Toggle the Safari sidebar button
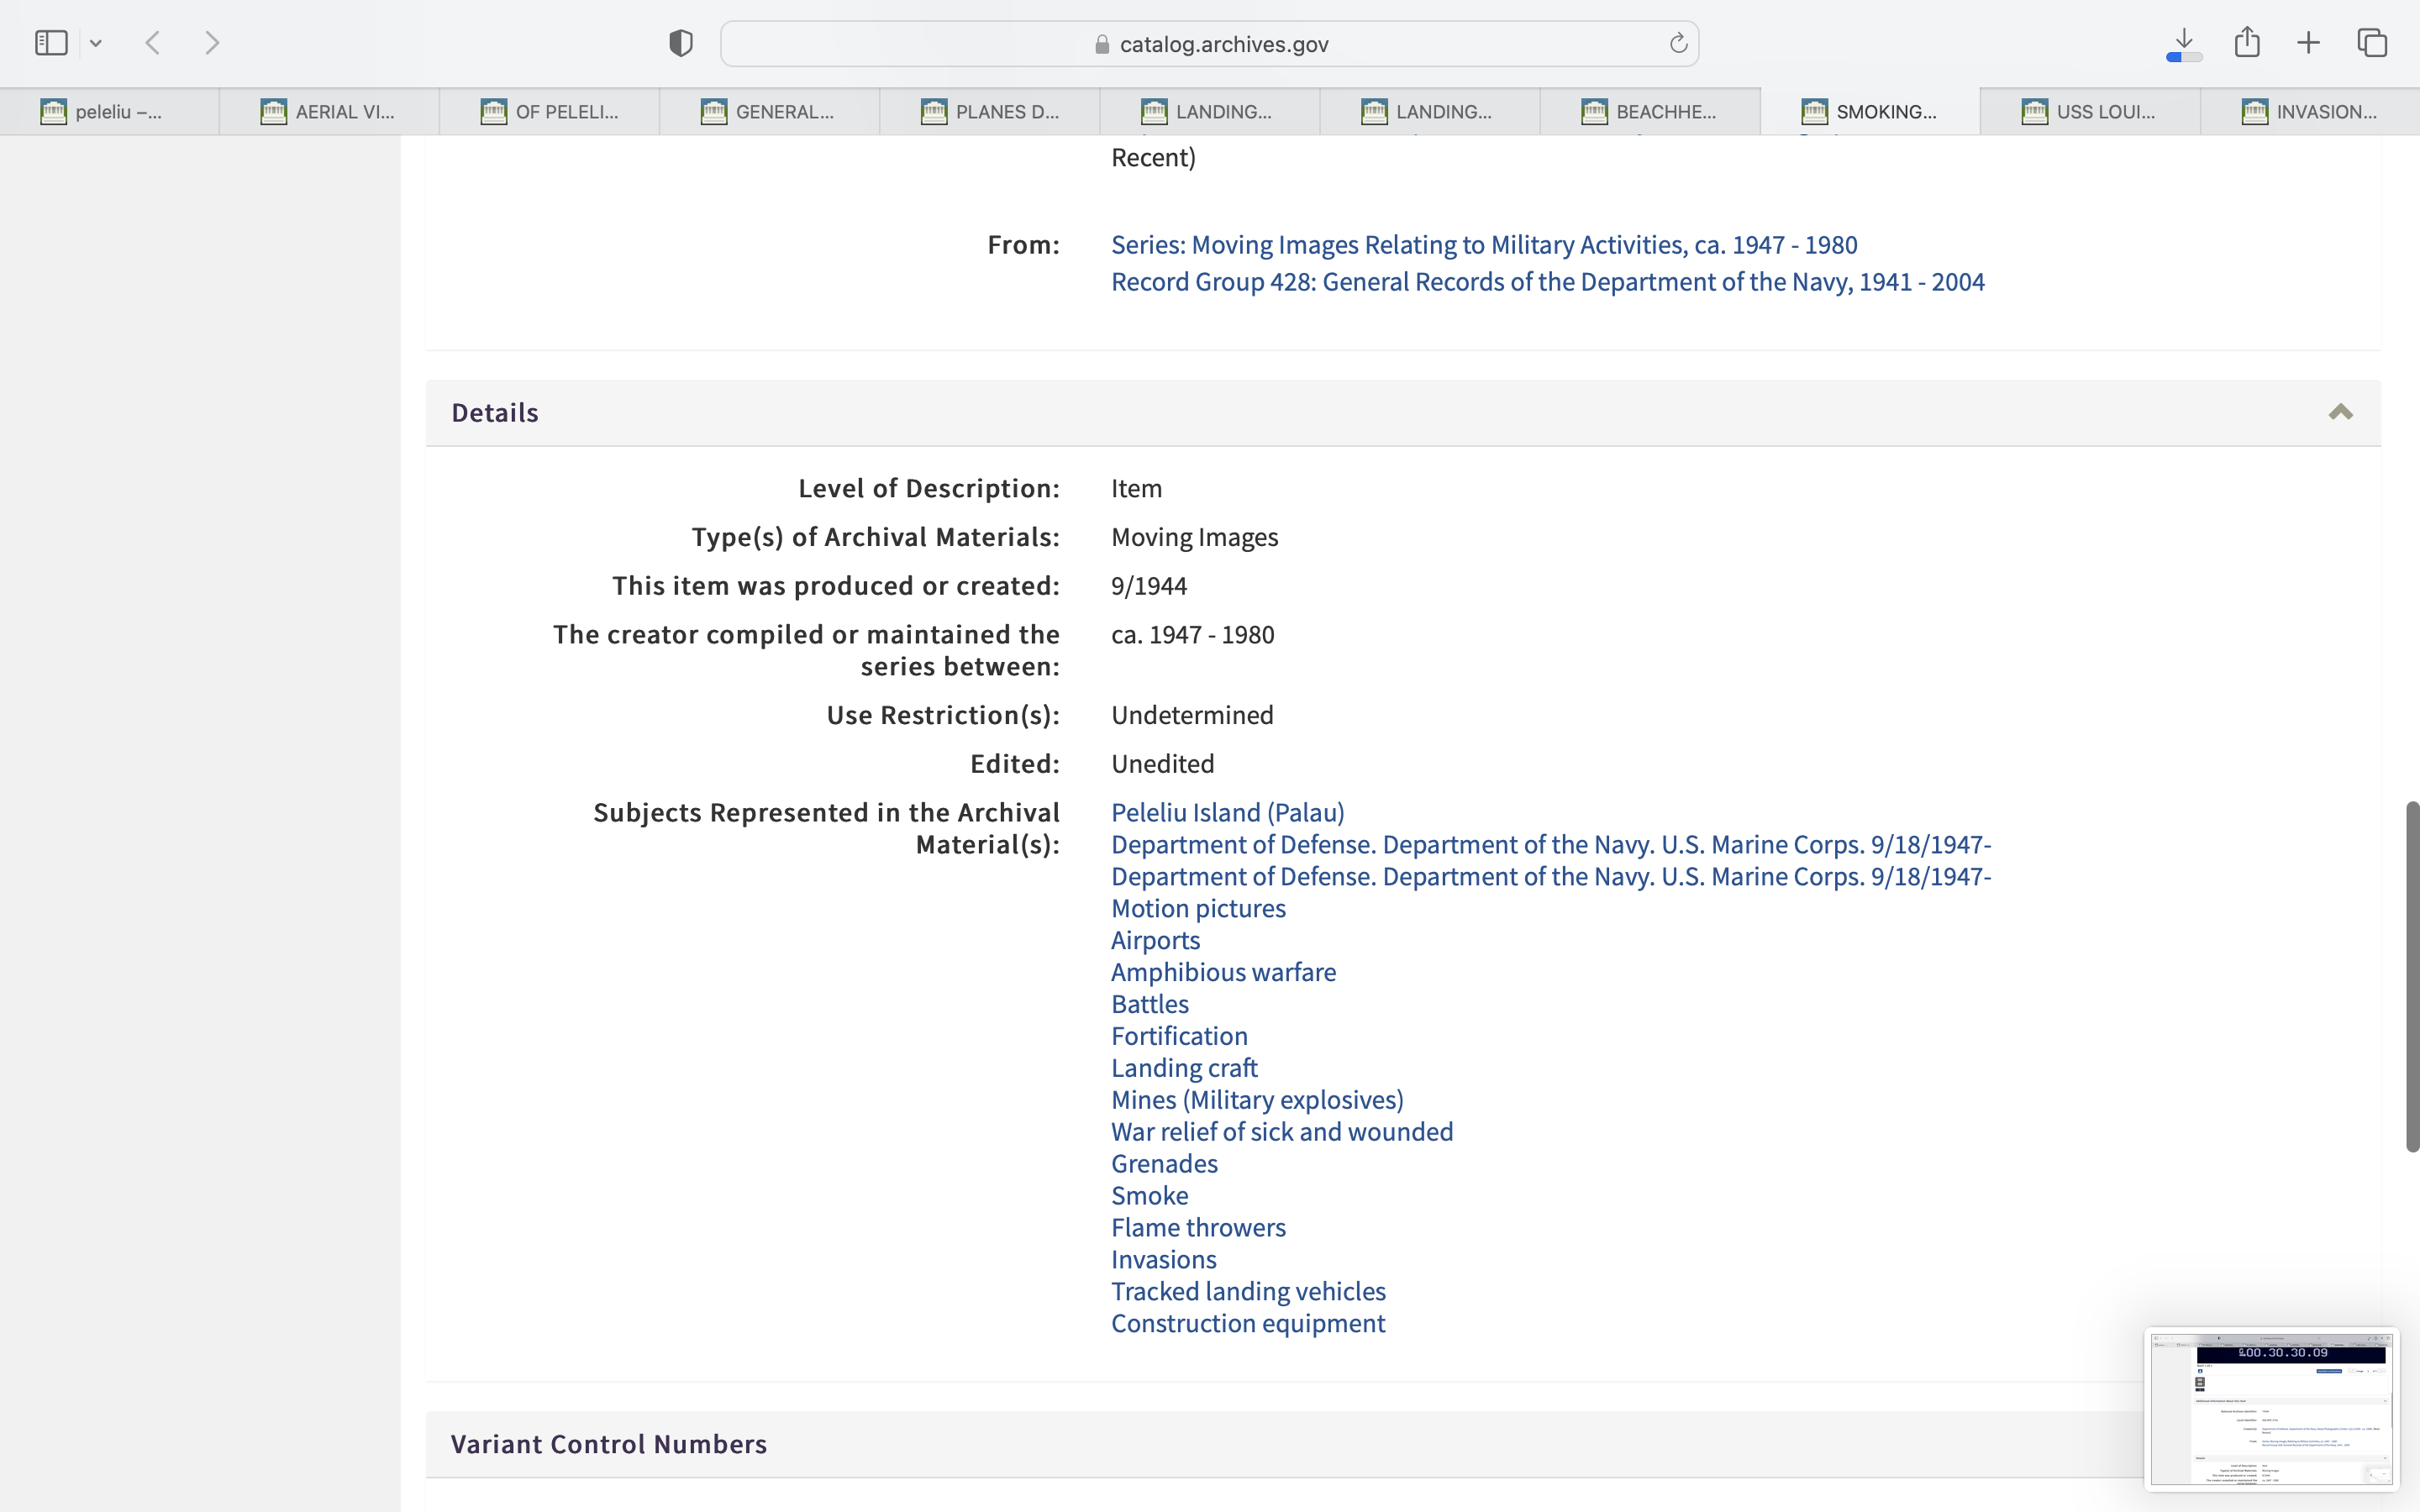This screenshot has height=1512, width=2420. point(51,43)
